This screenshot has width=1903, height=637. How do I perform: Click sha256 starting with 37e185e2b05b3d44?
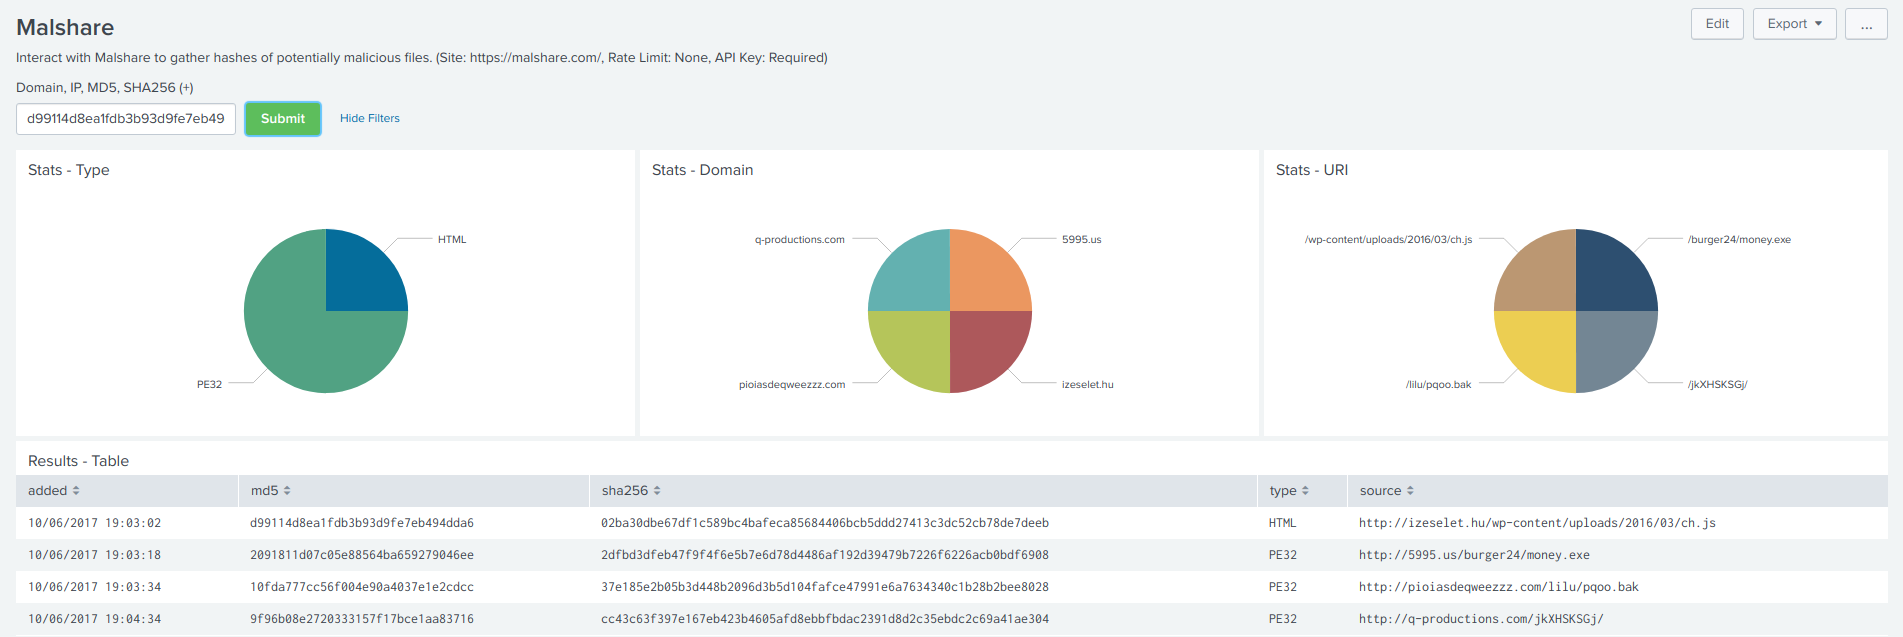825,587
